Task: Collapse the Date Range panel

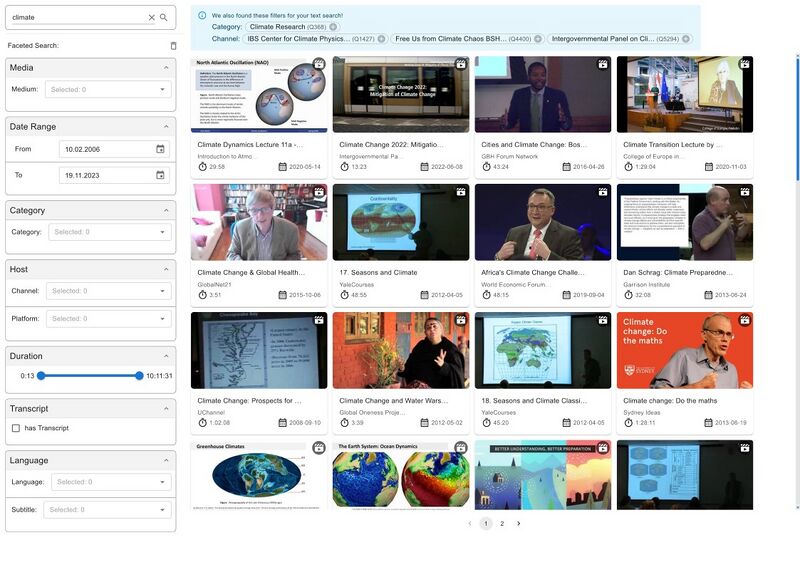Action: click(165, 127)
